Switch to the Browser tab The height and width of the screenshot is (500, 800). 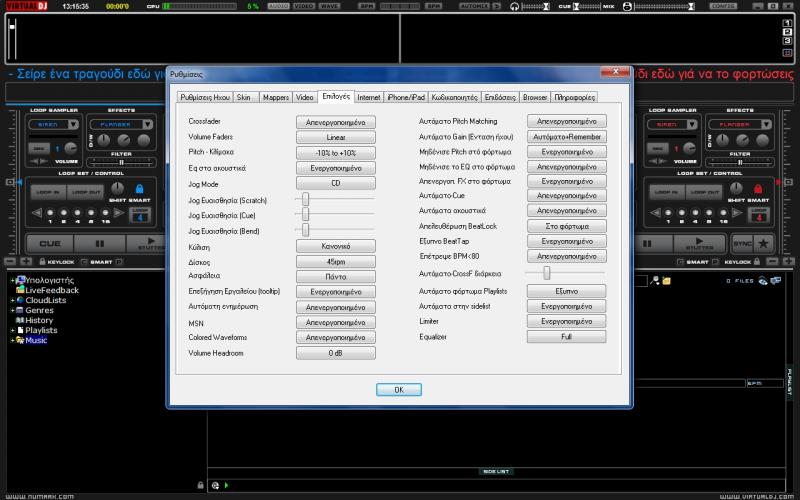click(x=535, y=97)
